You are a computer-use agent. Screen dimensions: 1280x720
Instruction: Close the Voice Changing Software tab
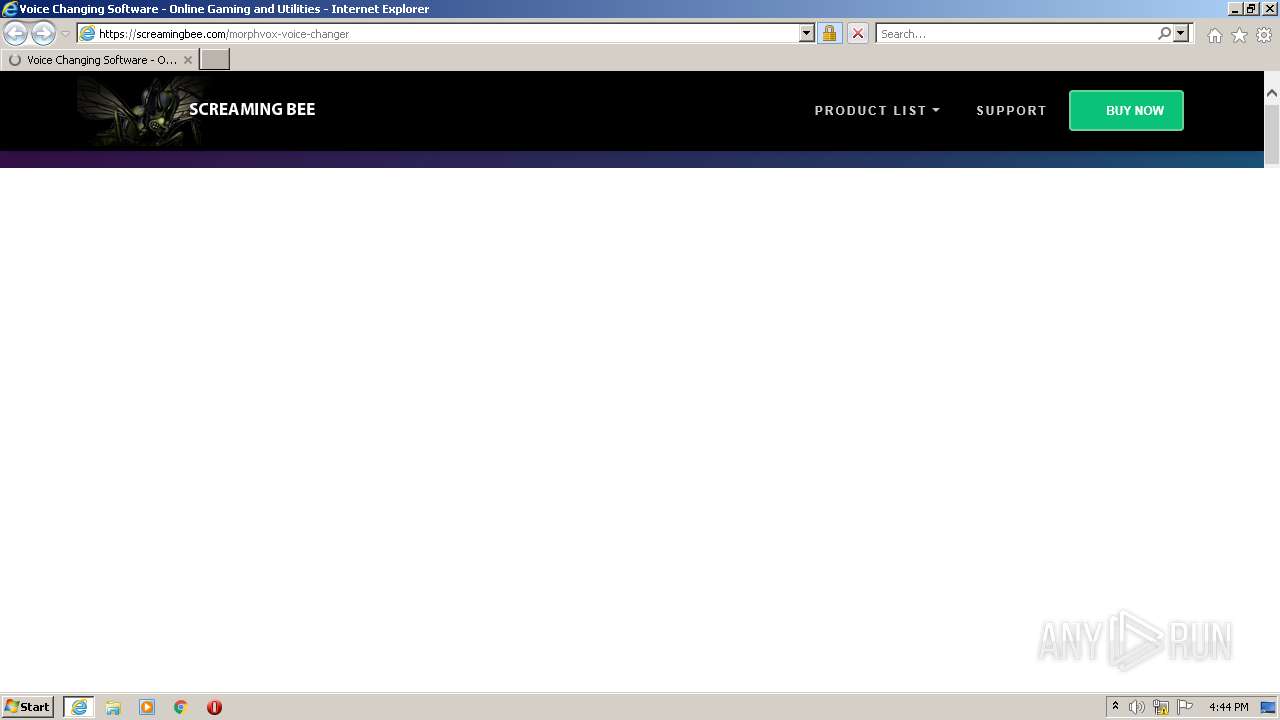(187, 60)
